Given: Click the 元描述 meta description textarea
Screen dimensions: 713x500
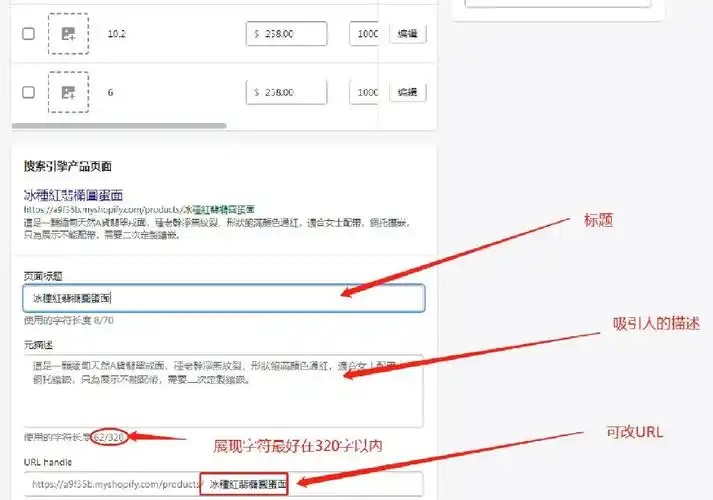Looking at the screenshot, I should (x=224, y=390).
